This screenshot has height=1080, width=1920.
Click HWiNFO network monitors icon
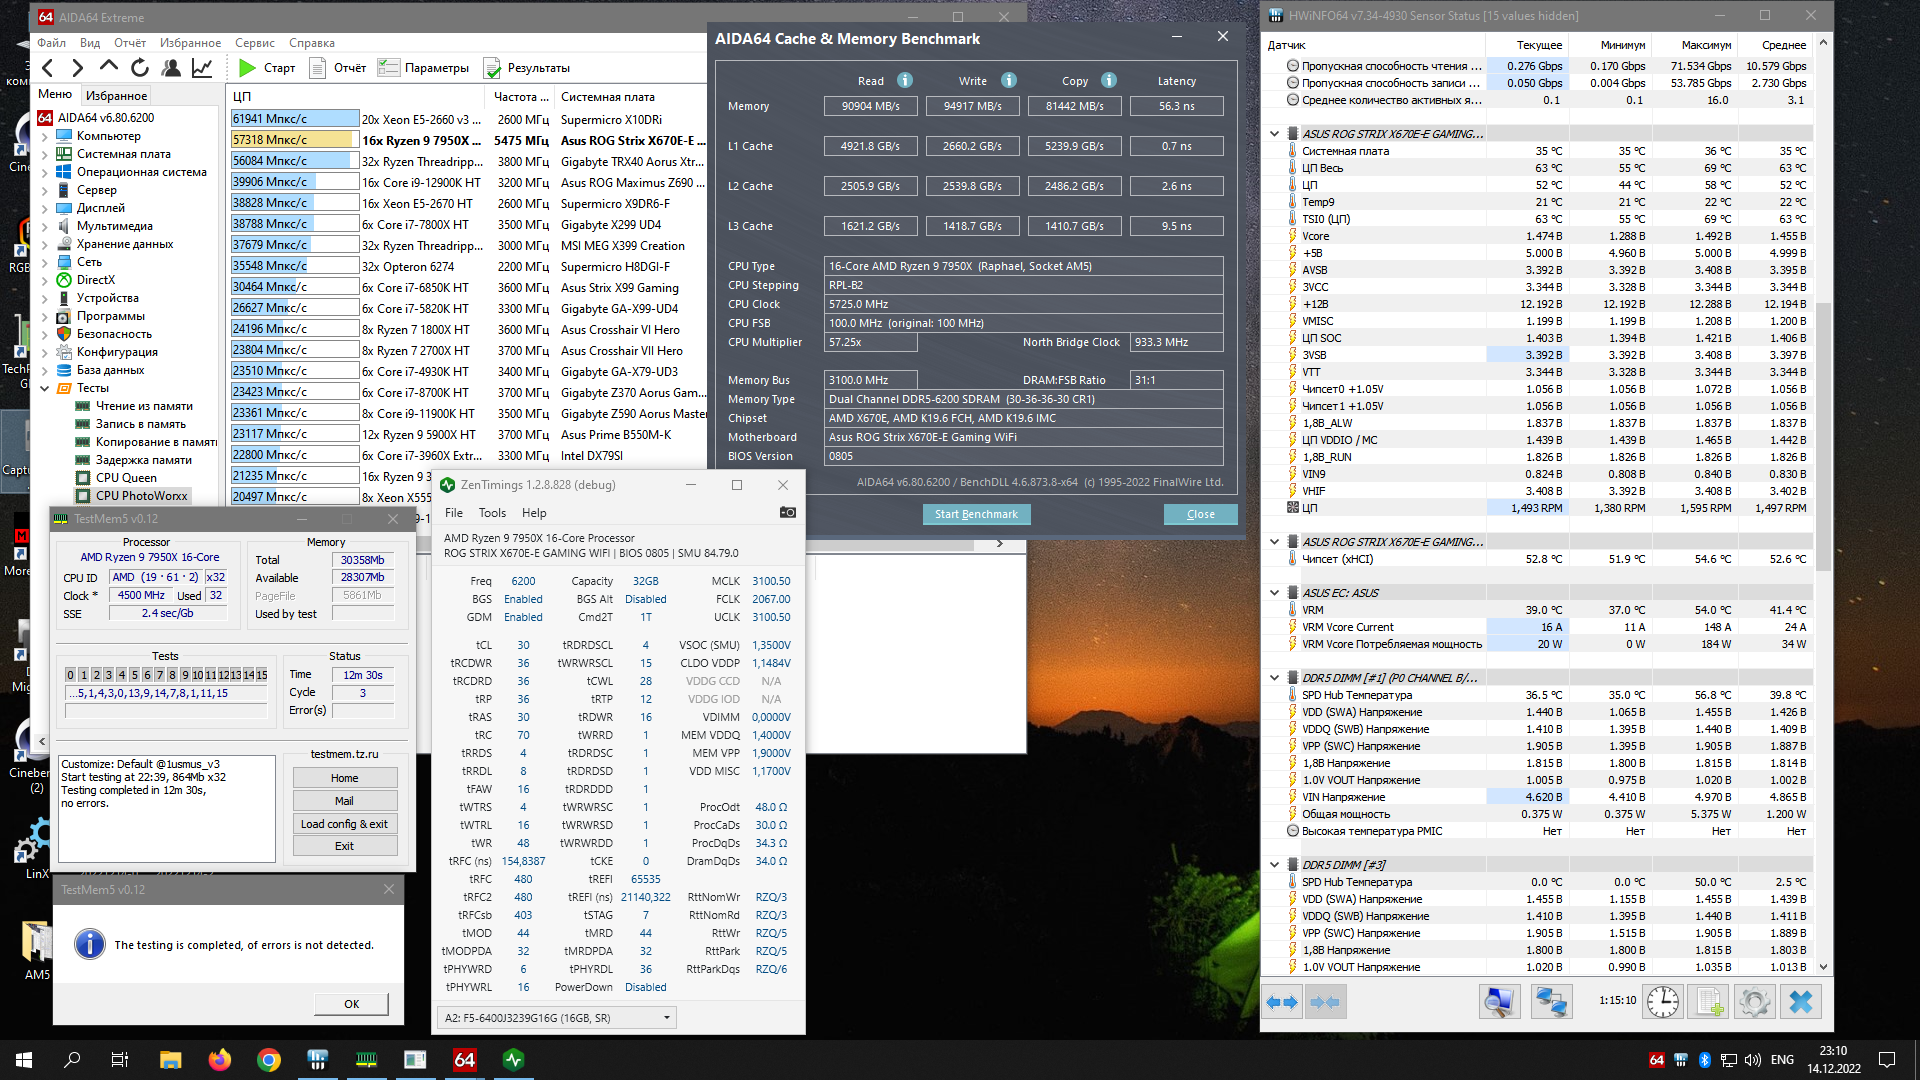[1551, 1001]
